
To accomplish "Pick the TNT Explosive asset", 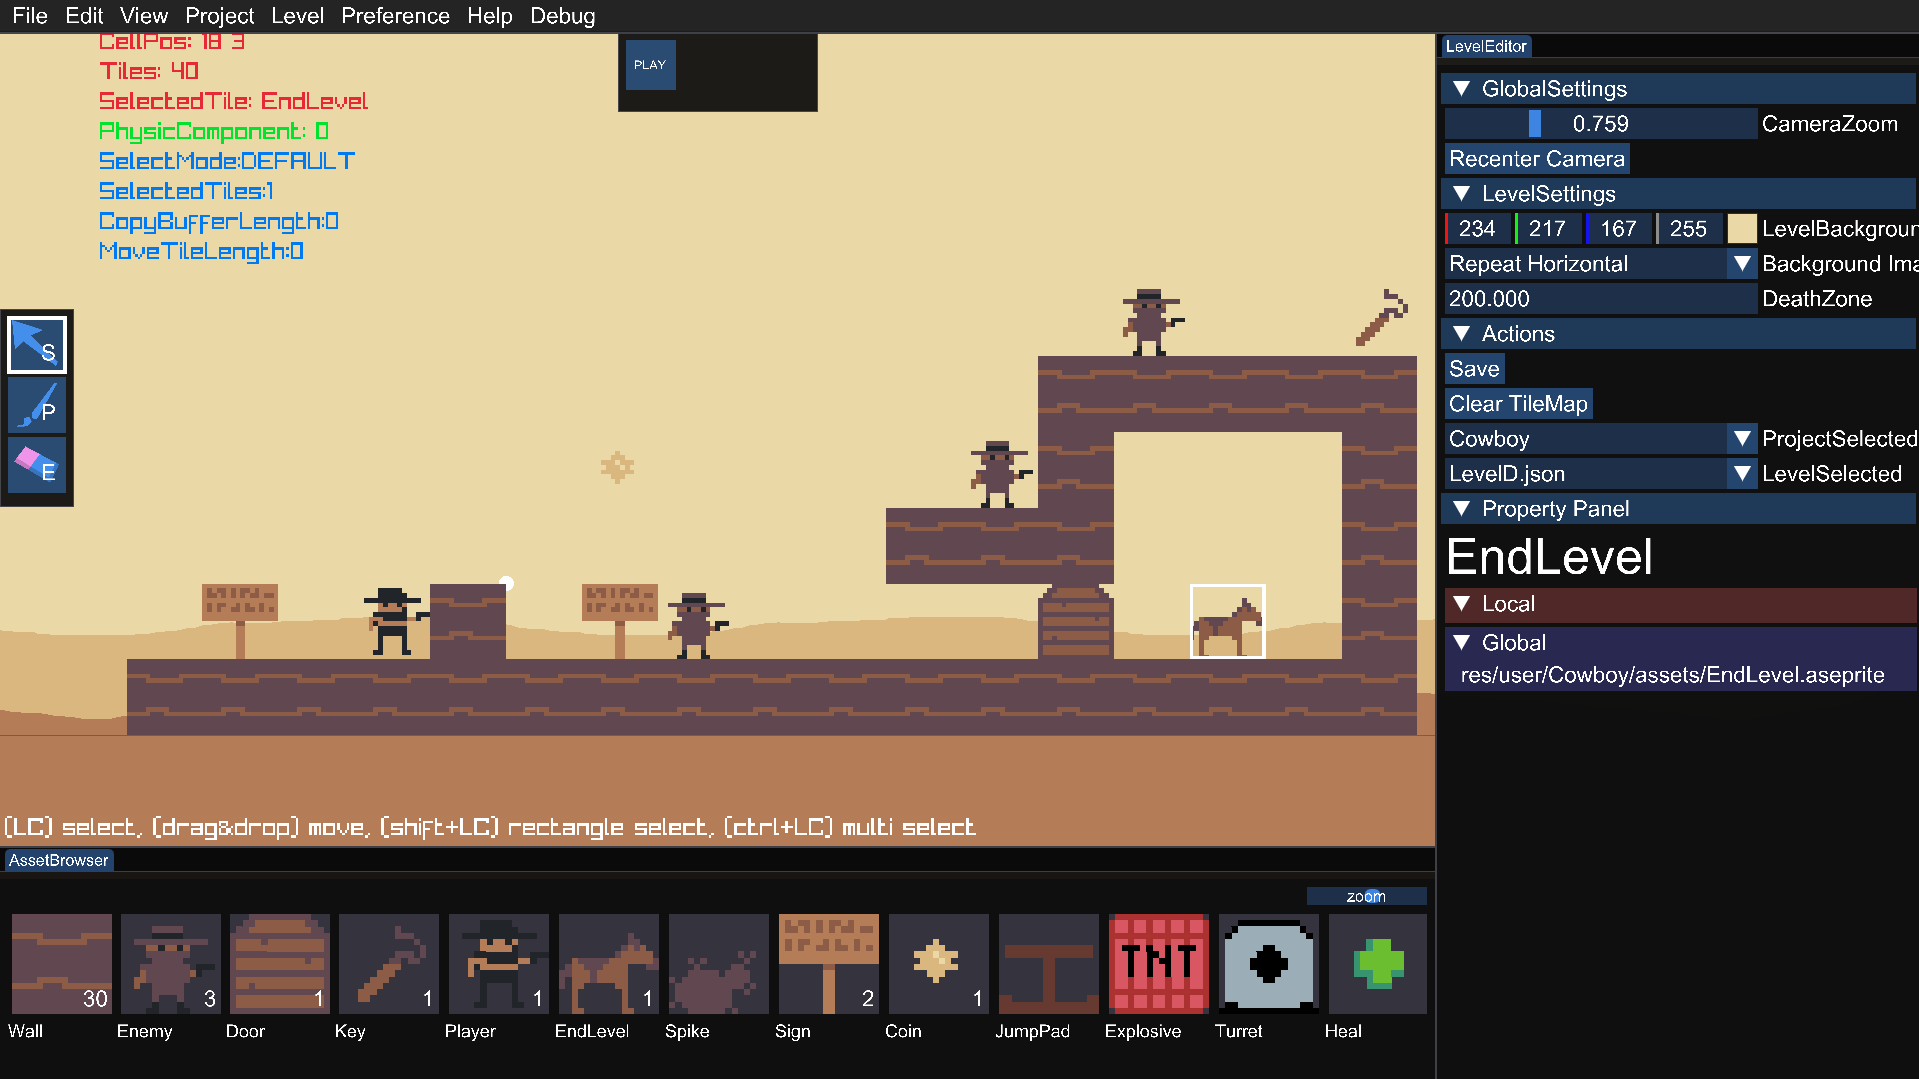I will (1158, 963).
